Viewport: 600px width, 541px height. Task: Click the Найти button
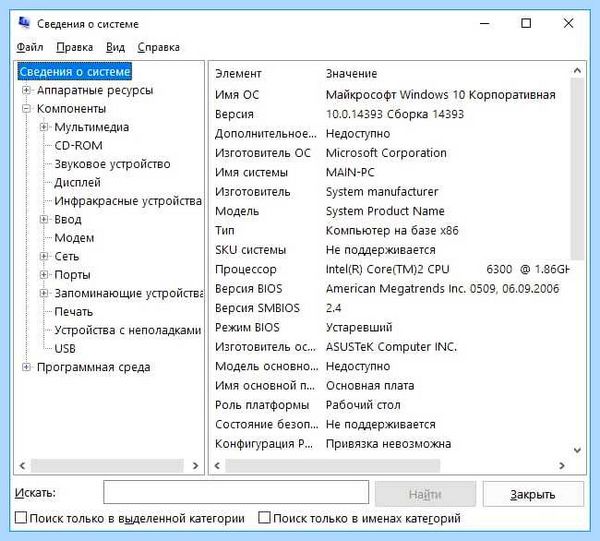tap(425, 494)
